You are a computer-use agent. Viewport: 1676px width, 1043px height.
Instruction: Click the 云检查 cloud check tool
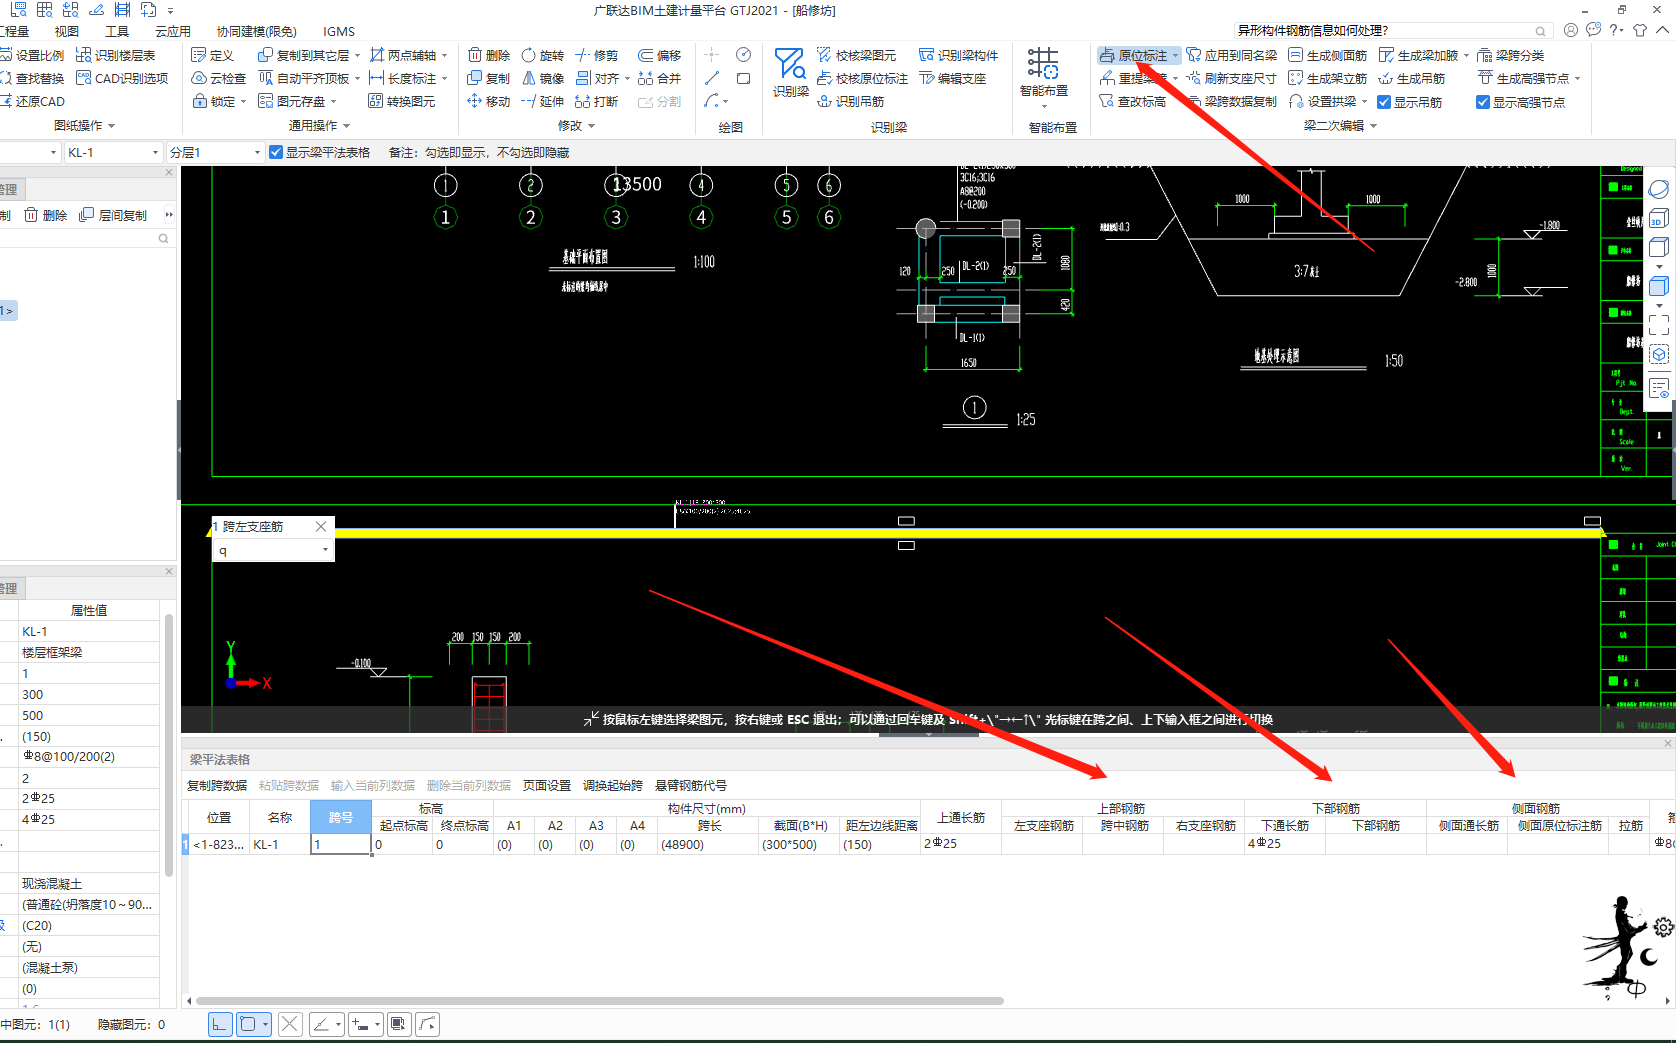(219, 78)
